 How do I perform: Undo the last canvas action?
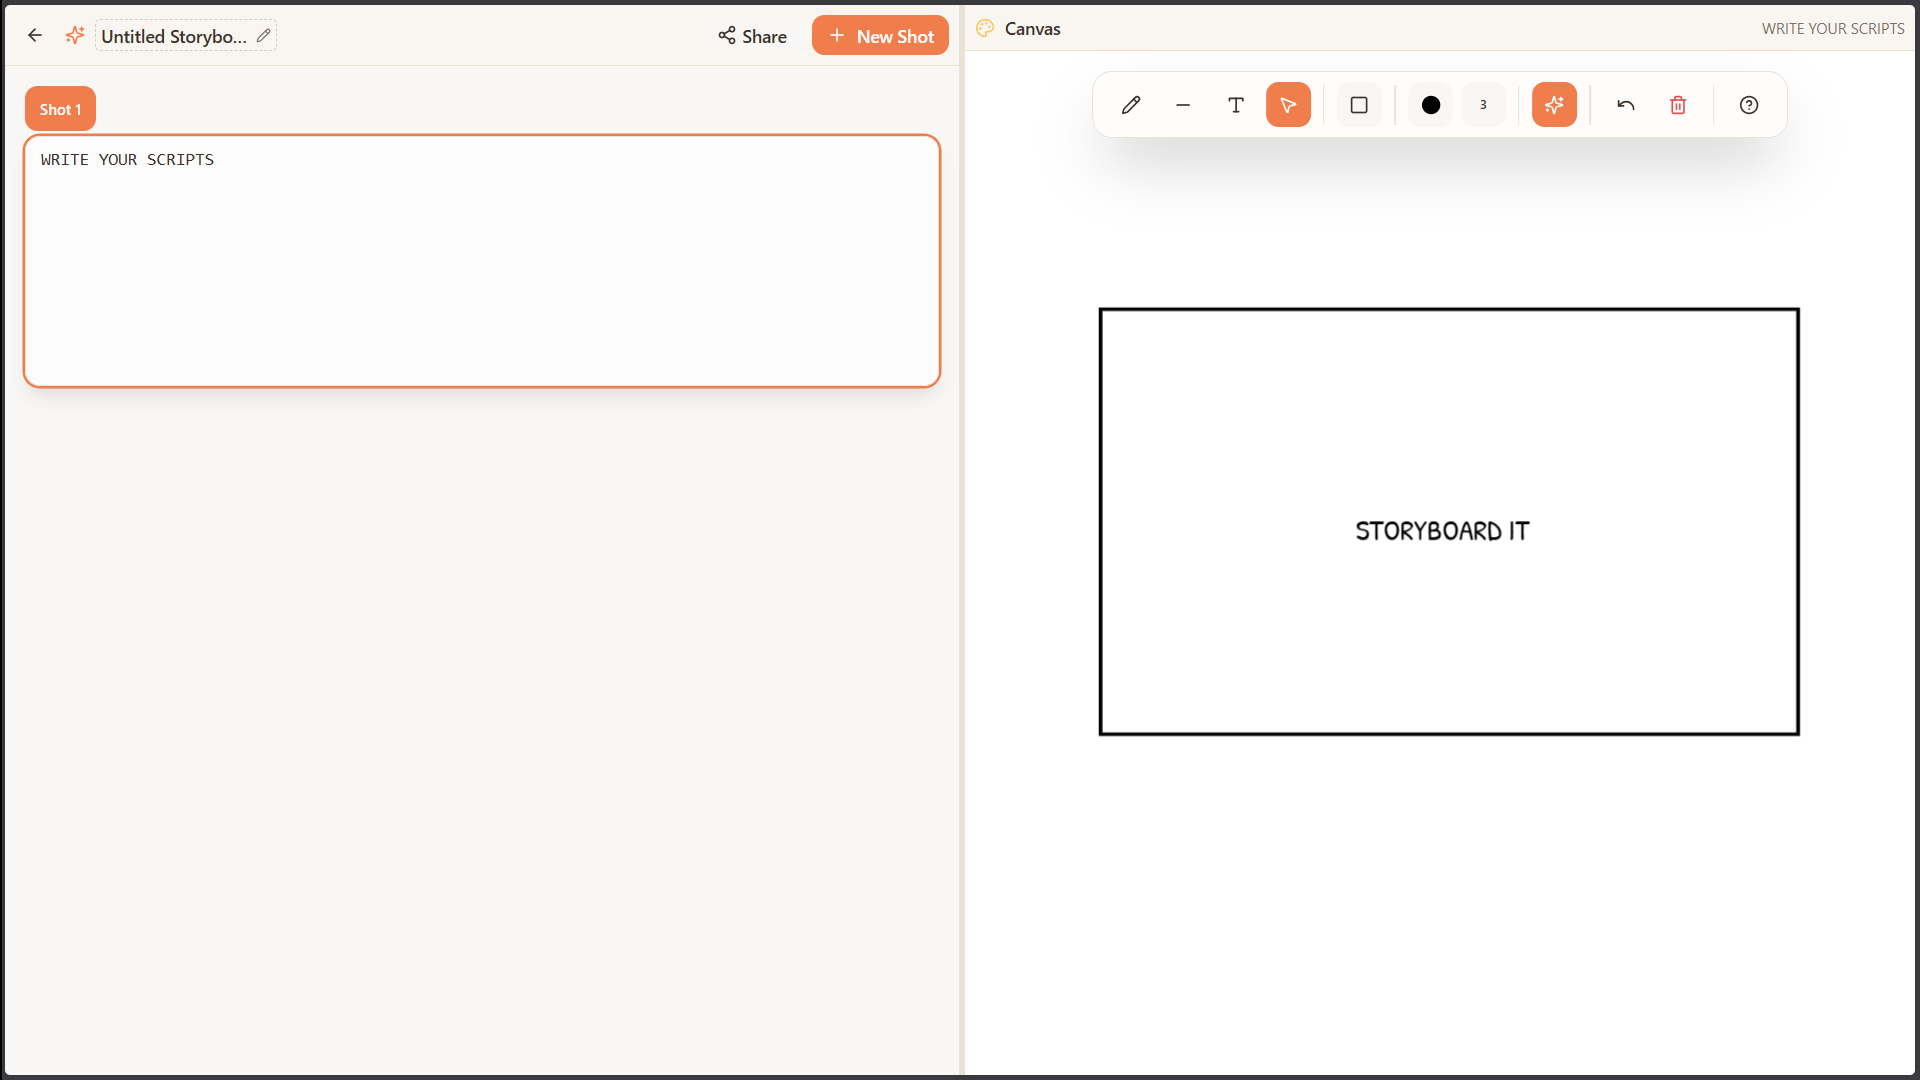click(x=1625, y=105)
